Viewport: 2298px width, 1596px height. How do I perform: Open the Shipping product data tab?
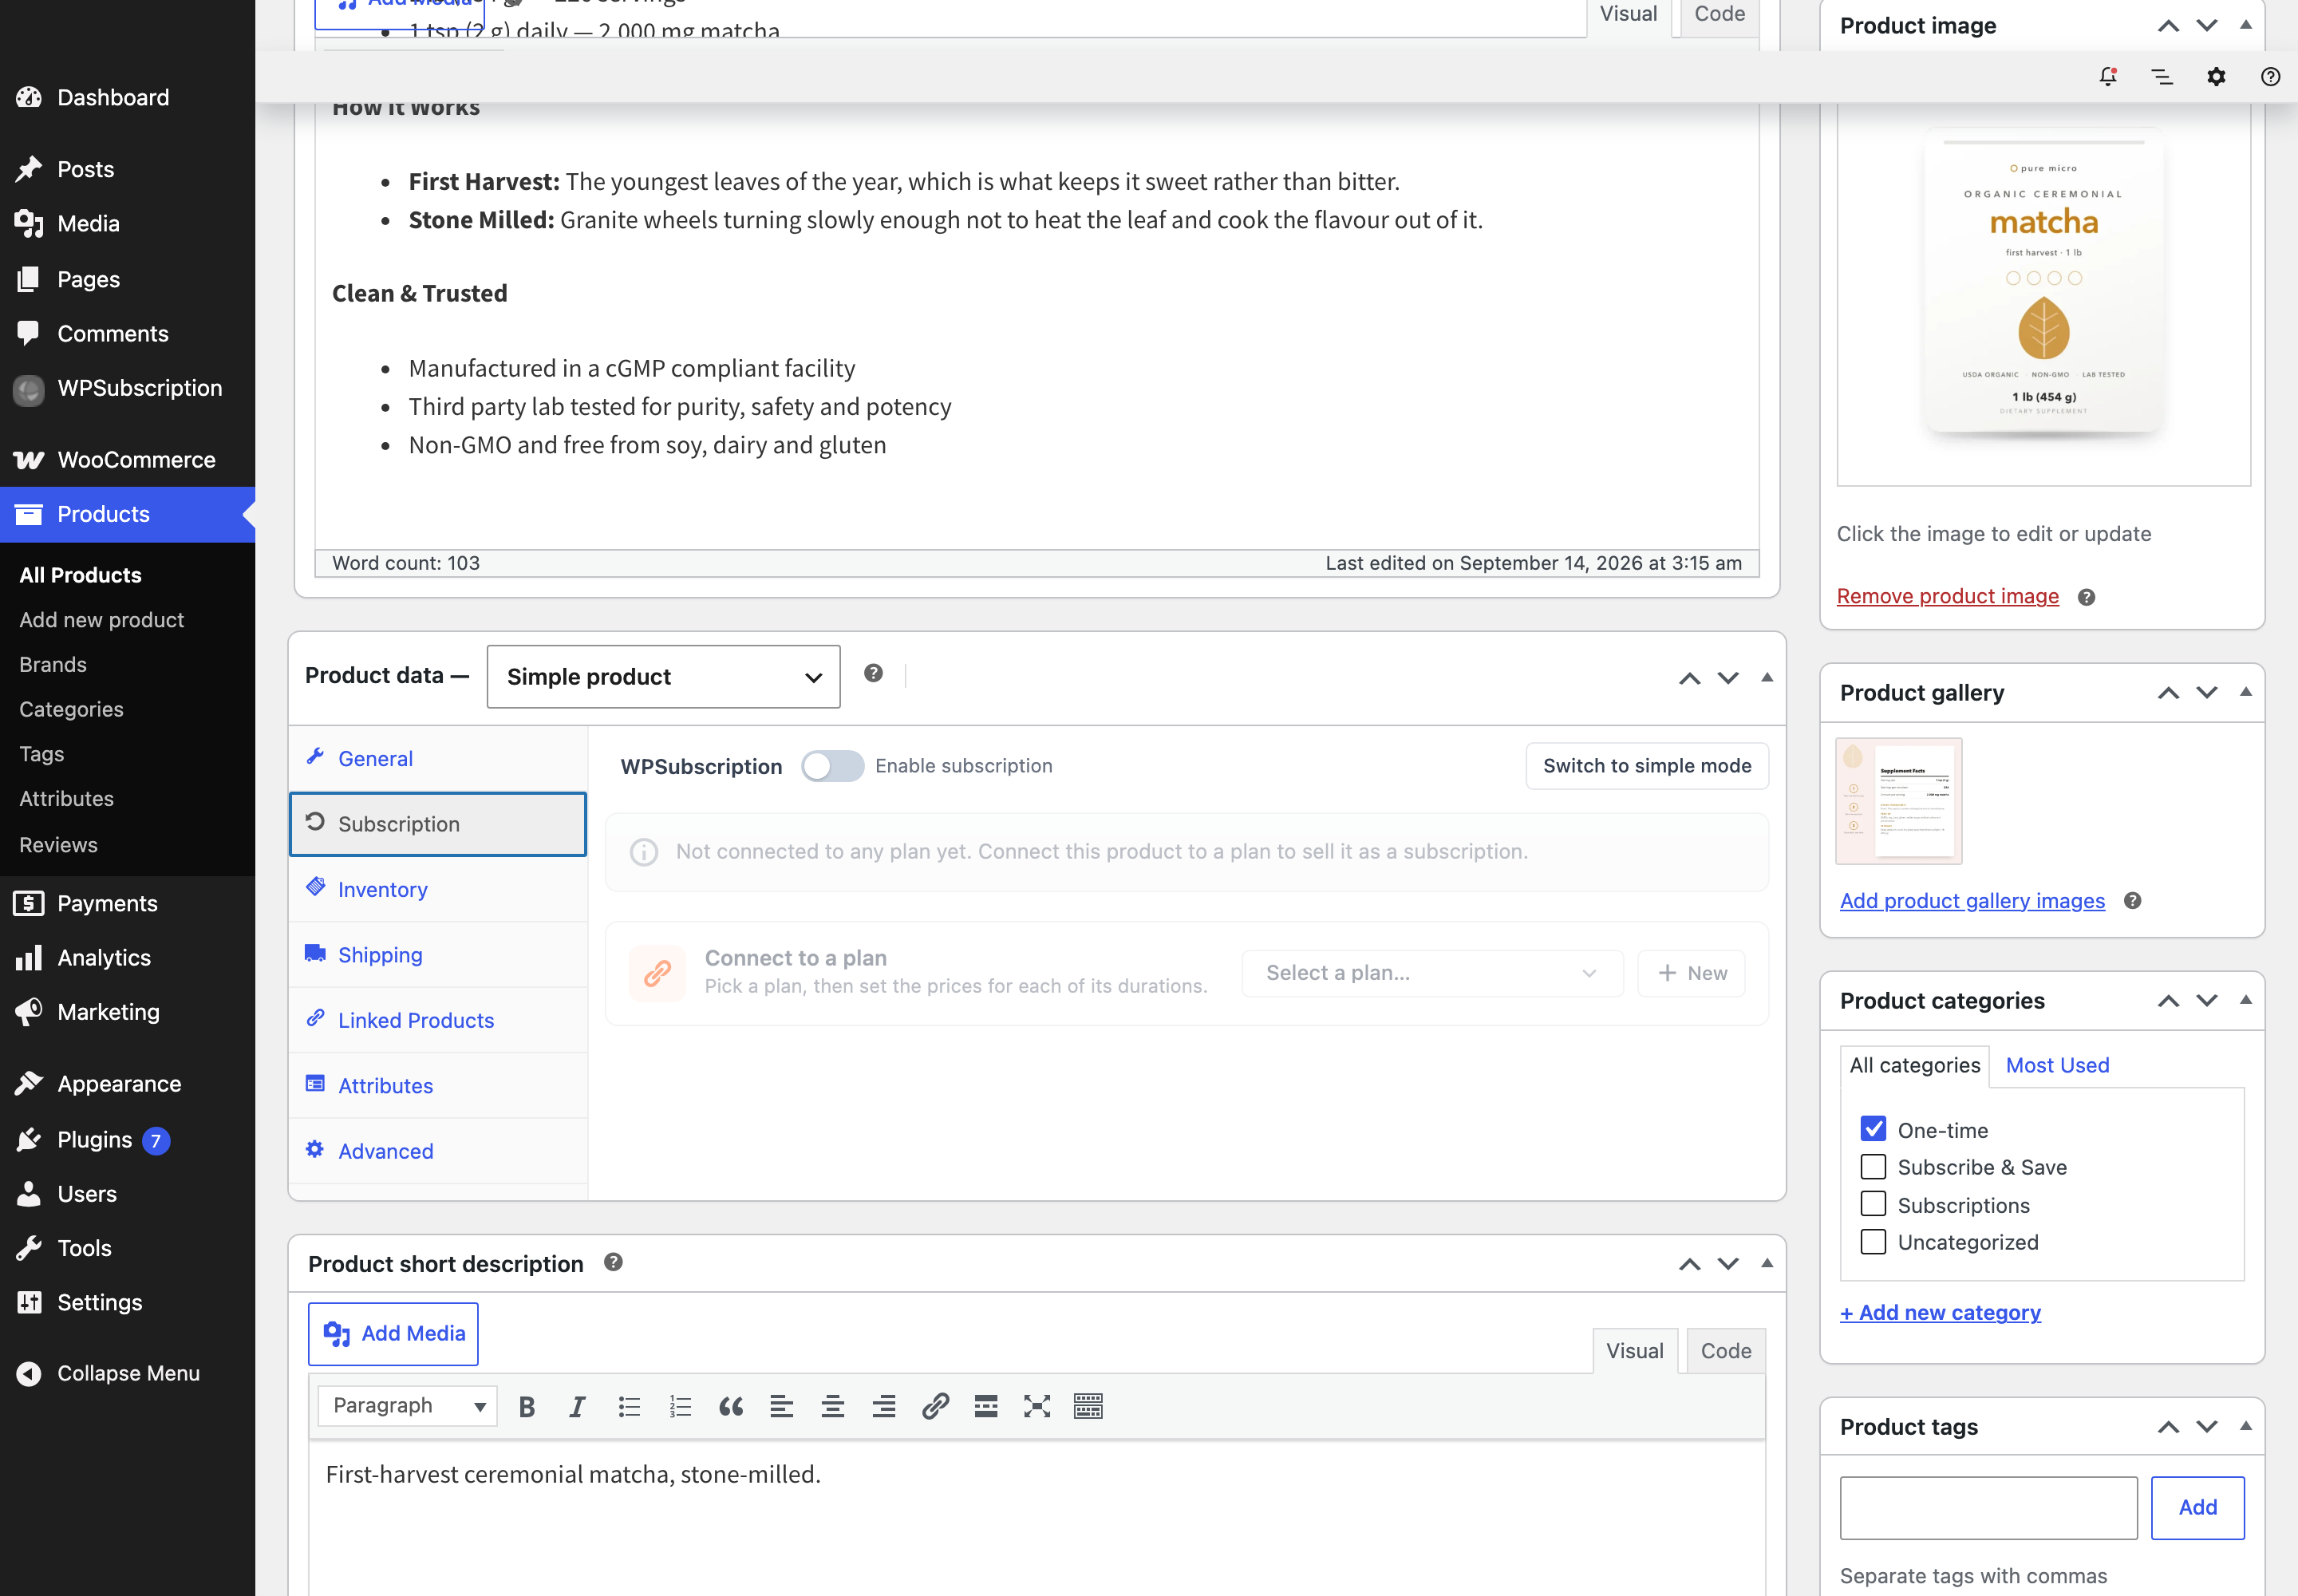[438, 955]
